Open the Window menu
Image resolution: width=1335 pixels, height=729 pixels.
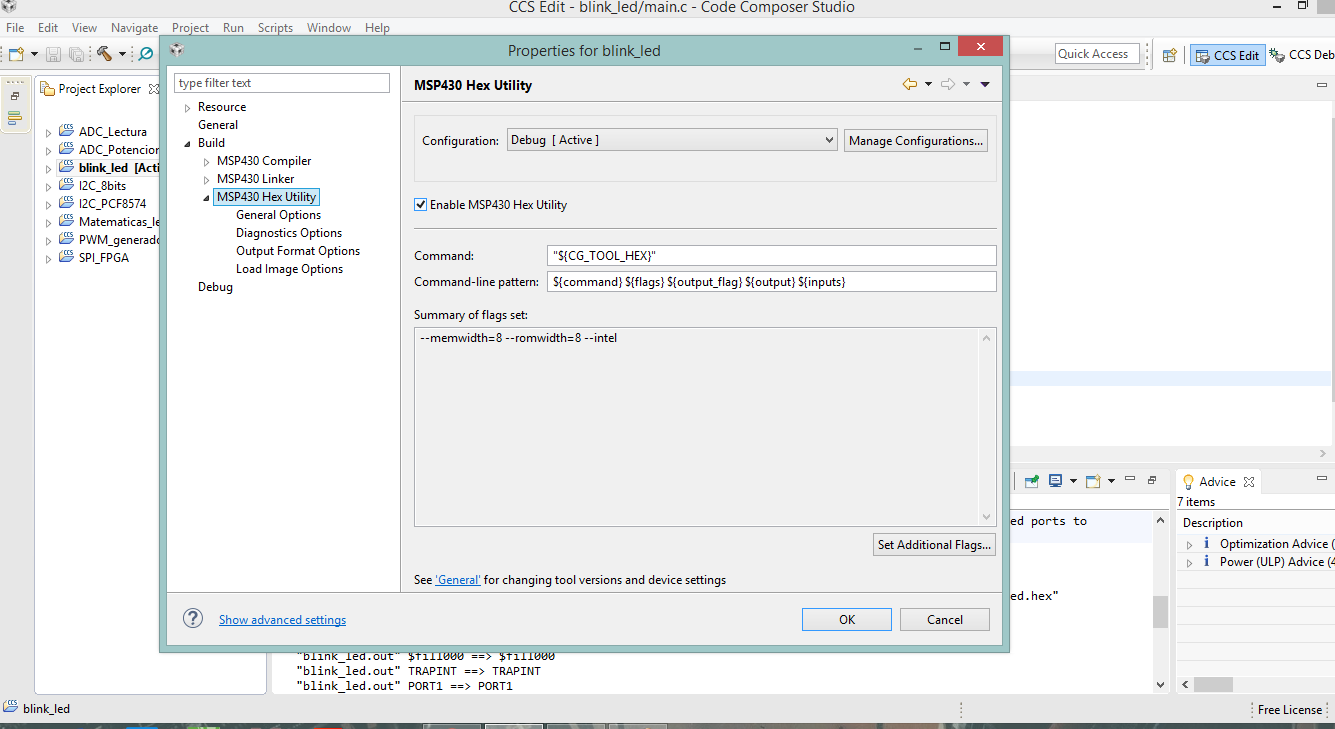click(329, 28)
